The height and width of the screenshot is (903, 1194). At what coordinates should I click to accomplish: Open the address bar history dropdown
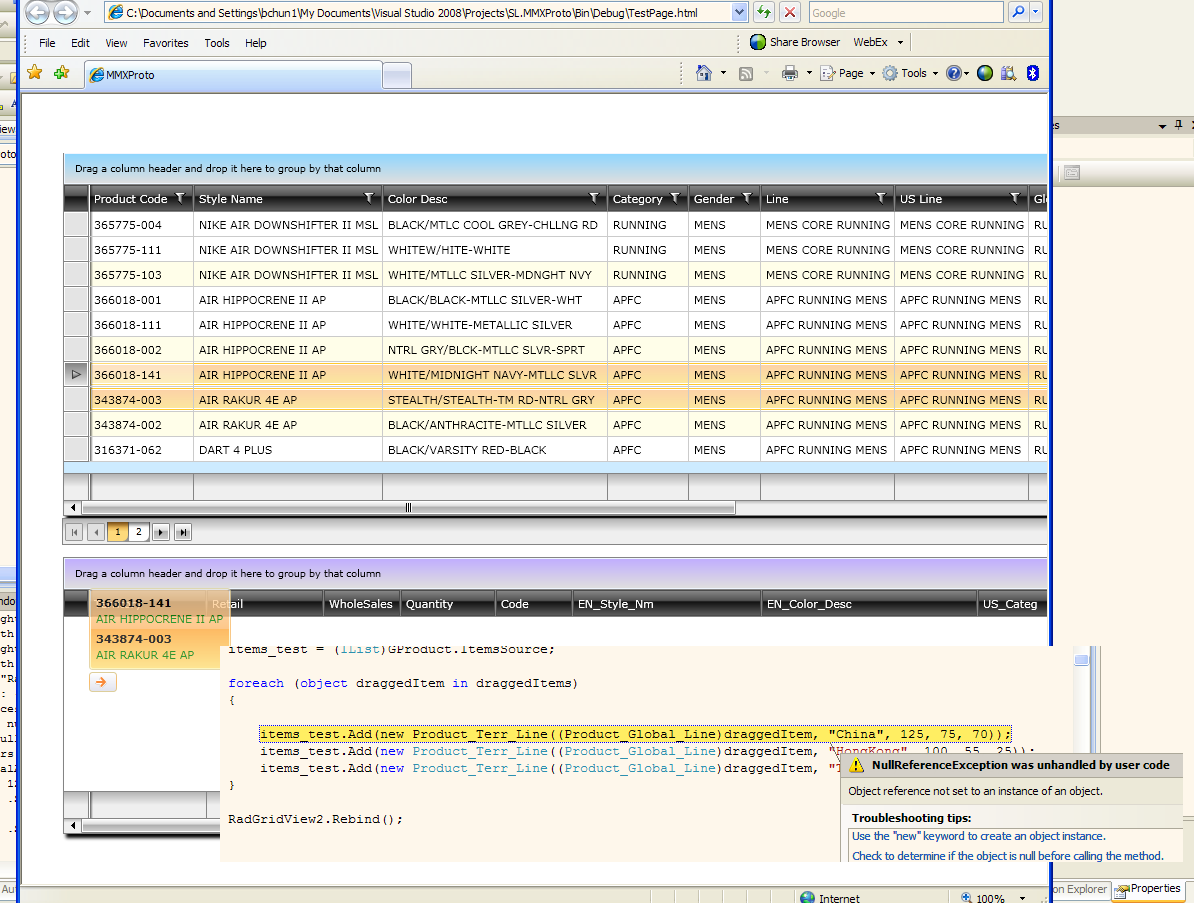pos(739,12)
